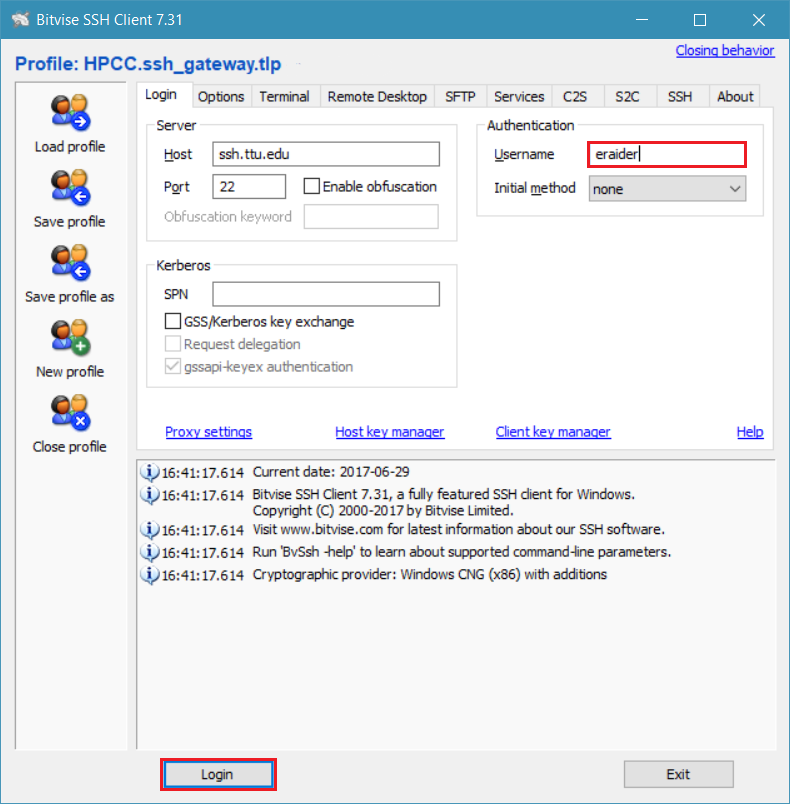Viewport: 790px width, 804px height.
Task: Click the Help link
Action: coord(750,432)
